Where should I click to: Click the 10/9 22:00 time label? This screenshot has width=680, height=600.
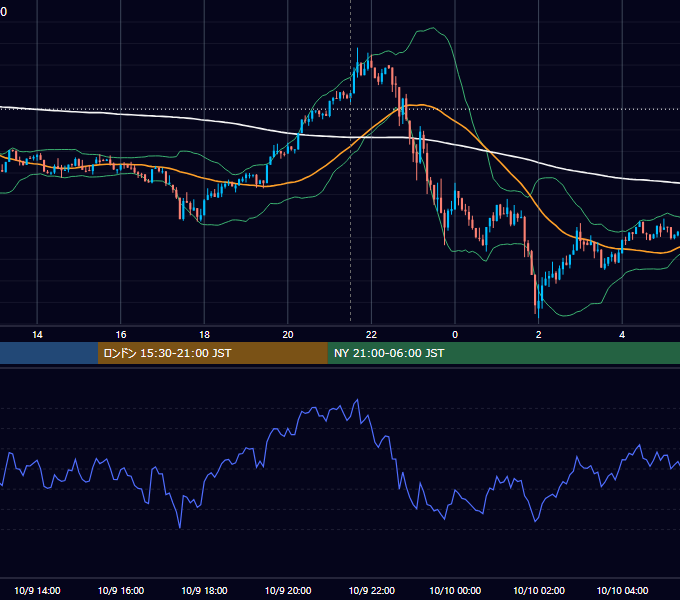(x=372, y=590)
